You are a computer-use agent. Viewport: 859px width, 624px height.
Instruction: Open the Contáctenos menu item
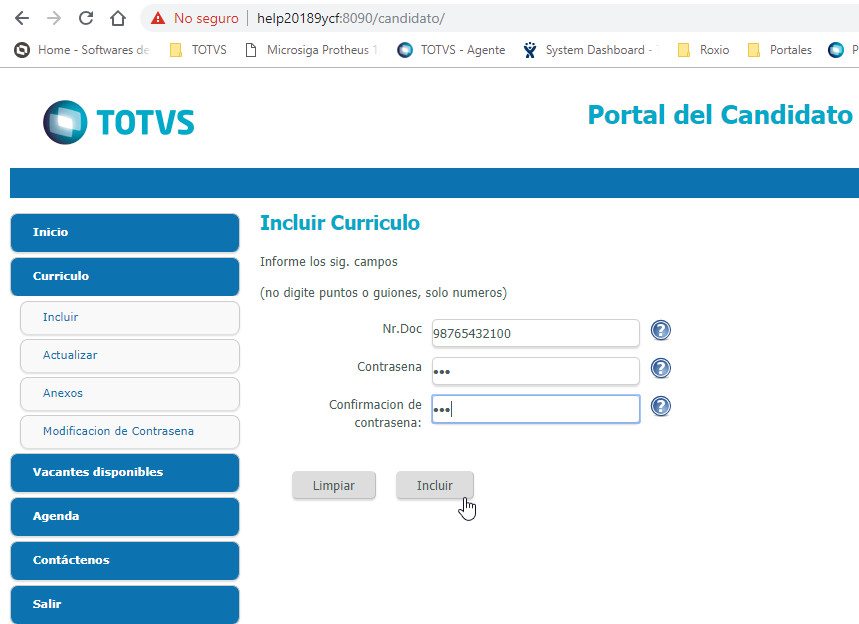125,560
